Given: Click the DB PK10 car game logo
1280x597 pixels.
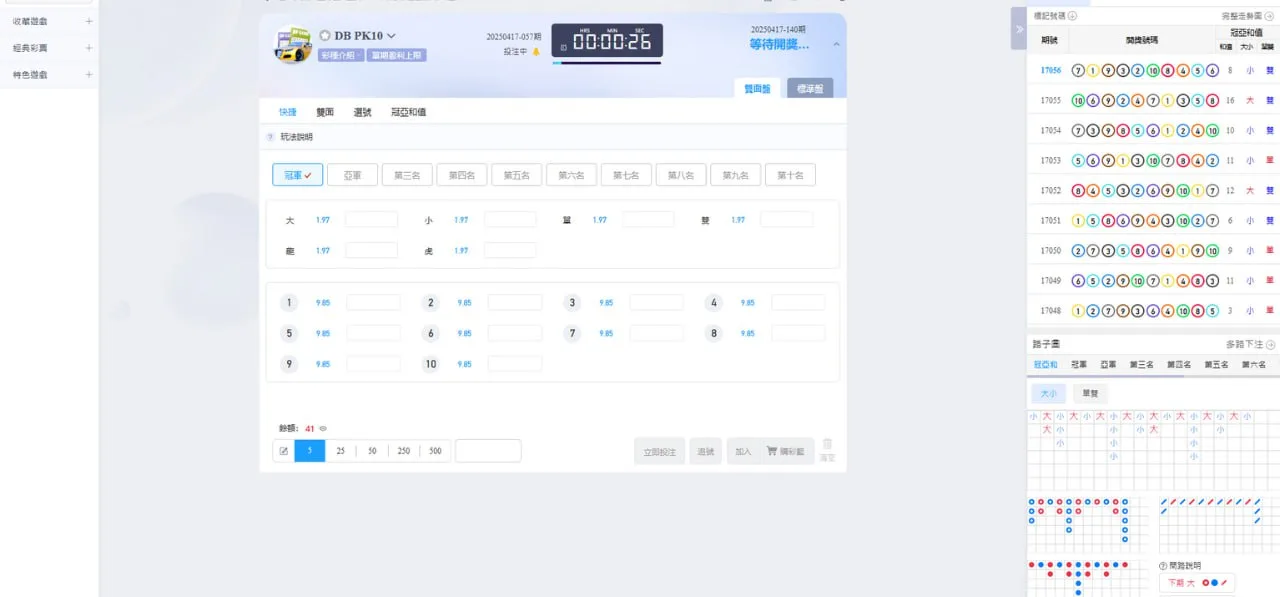Looking at the screenshot, I should pyautogui.click(x=293, y=45).
